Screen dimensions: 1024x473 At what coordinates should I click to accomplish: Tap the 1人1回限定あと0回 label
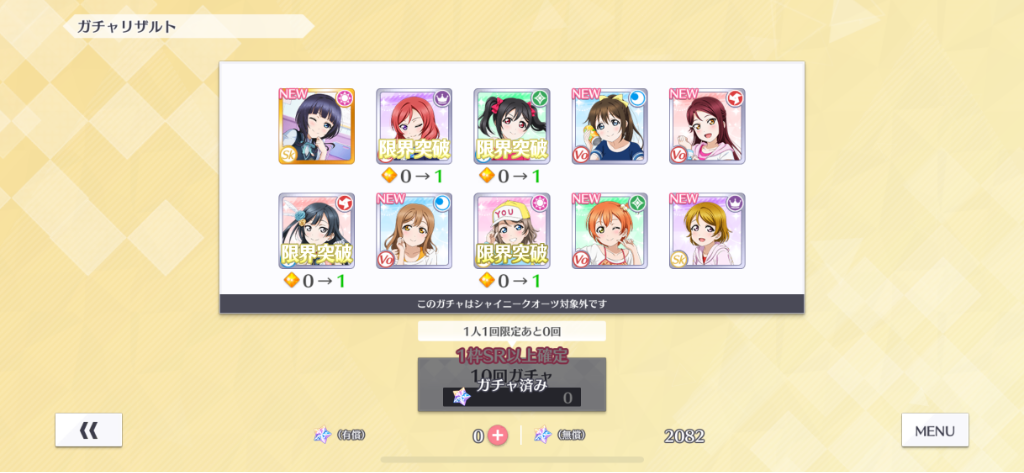(x=512, y=331)
